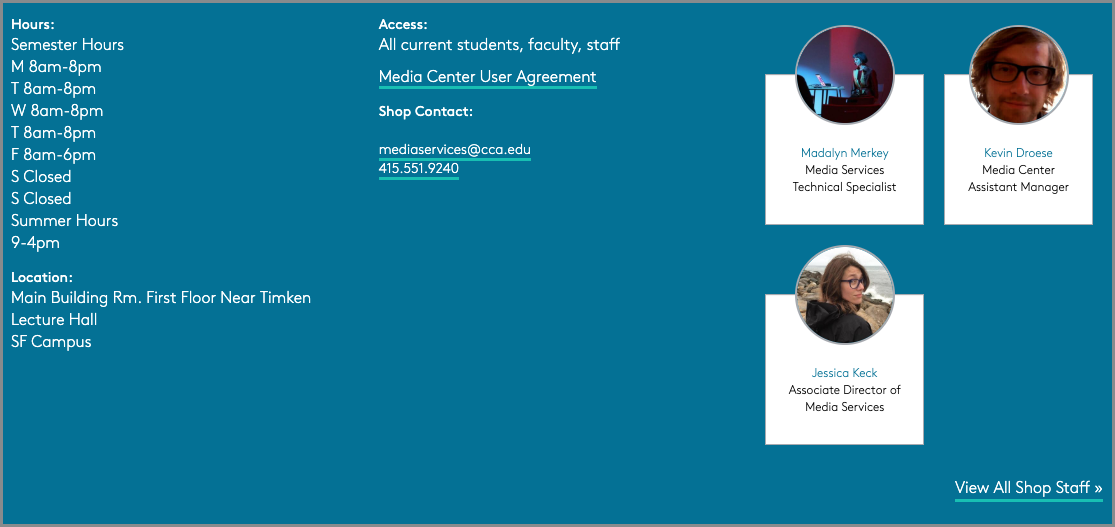Viewport: 1115px width, 527px height.
Task: Click the mediaservices@cca.edu email link
Action: pos(454,150)
